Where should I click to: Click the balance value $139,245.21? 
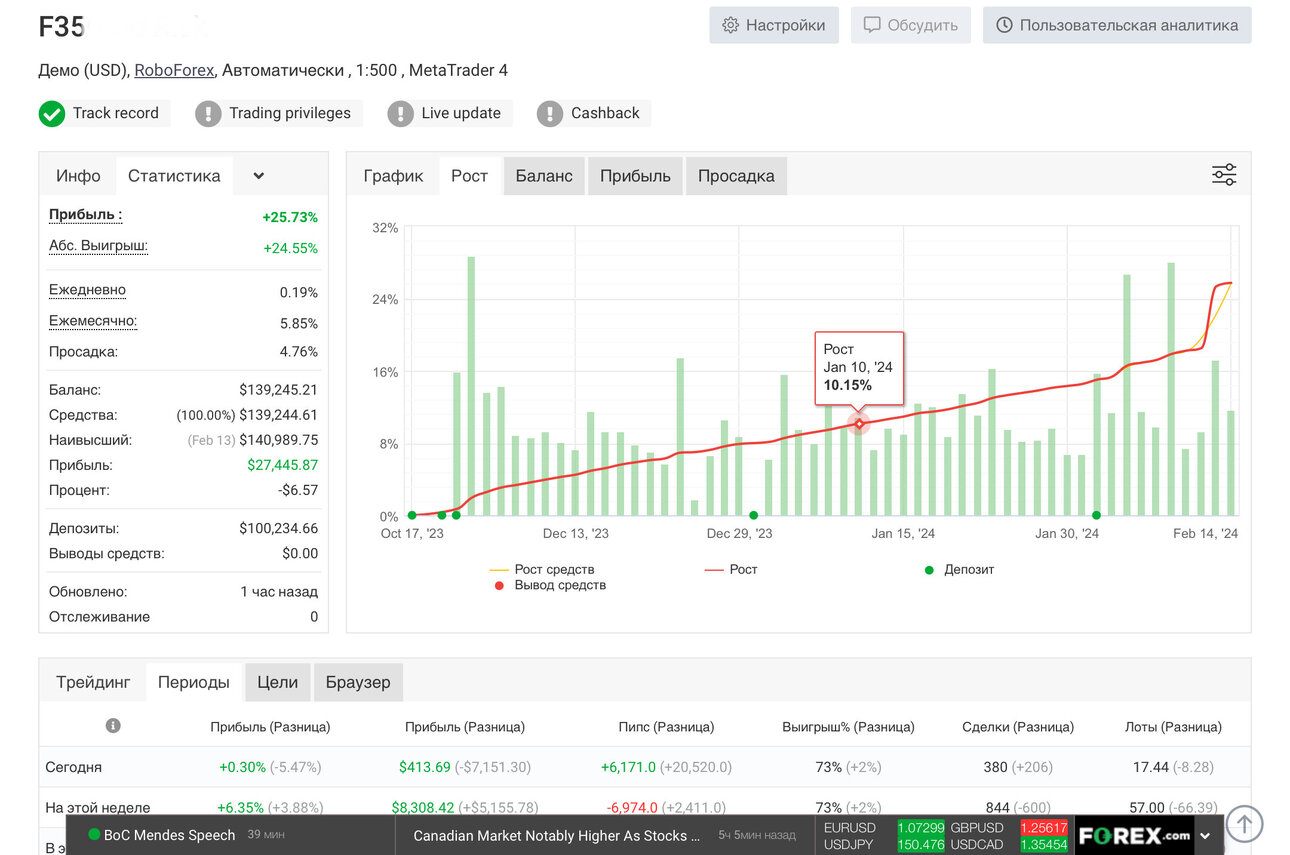(278, 390)
